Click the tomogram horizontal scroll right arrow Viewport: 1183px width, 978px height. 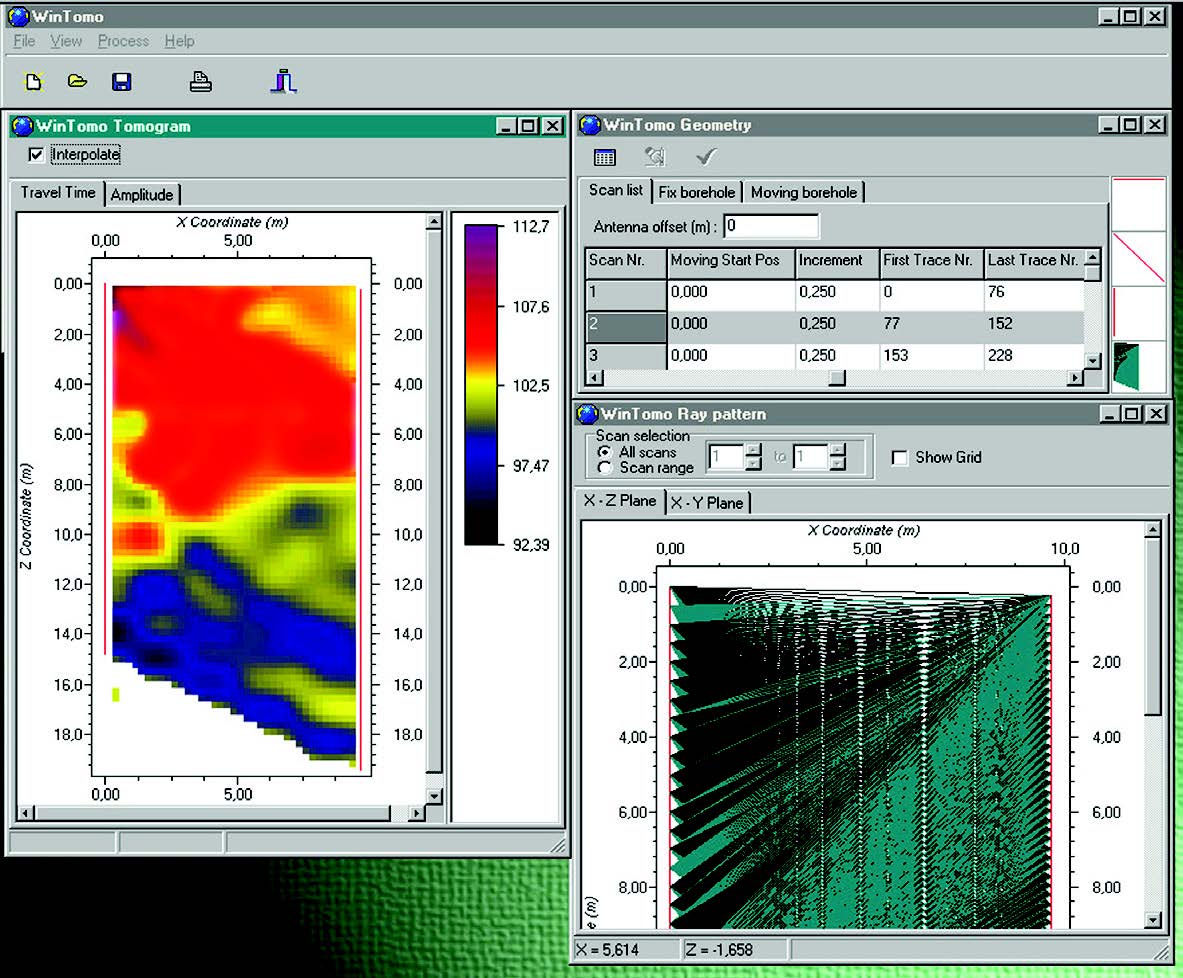coord(416,813)
